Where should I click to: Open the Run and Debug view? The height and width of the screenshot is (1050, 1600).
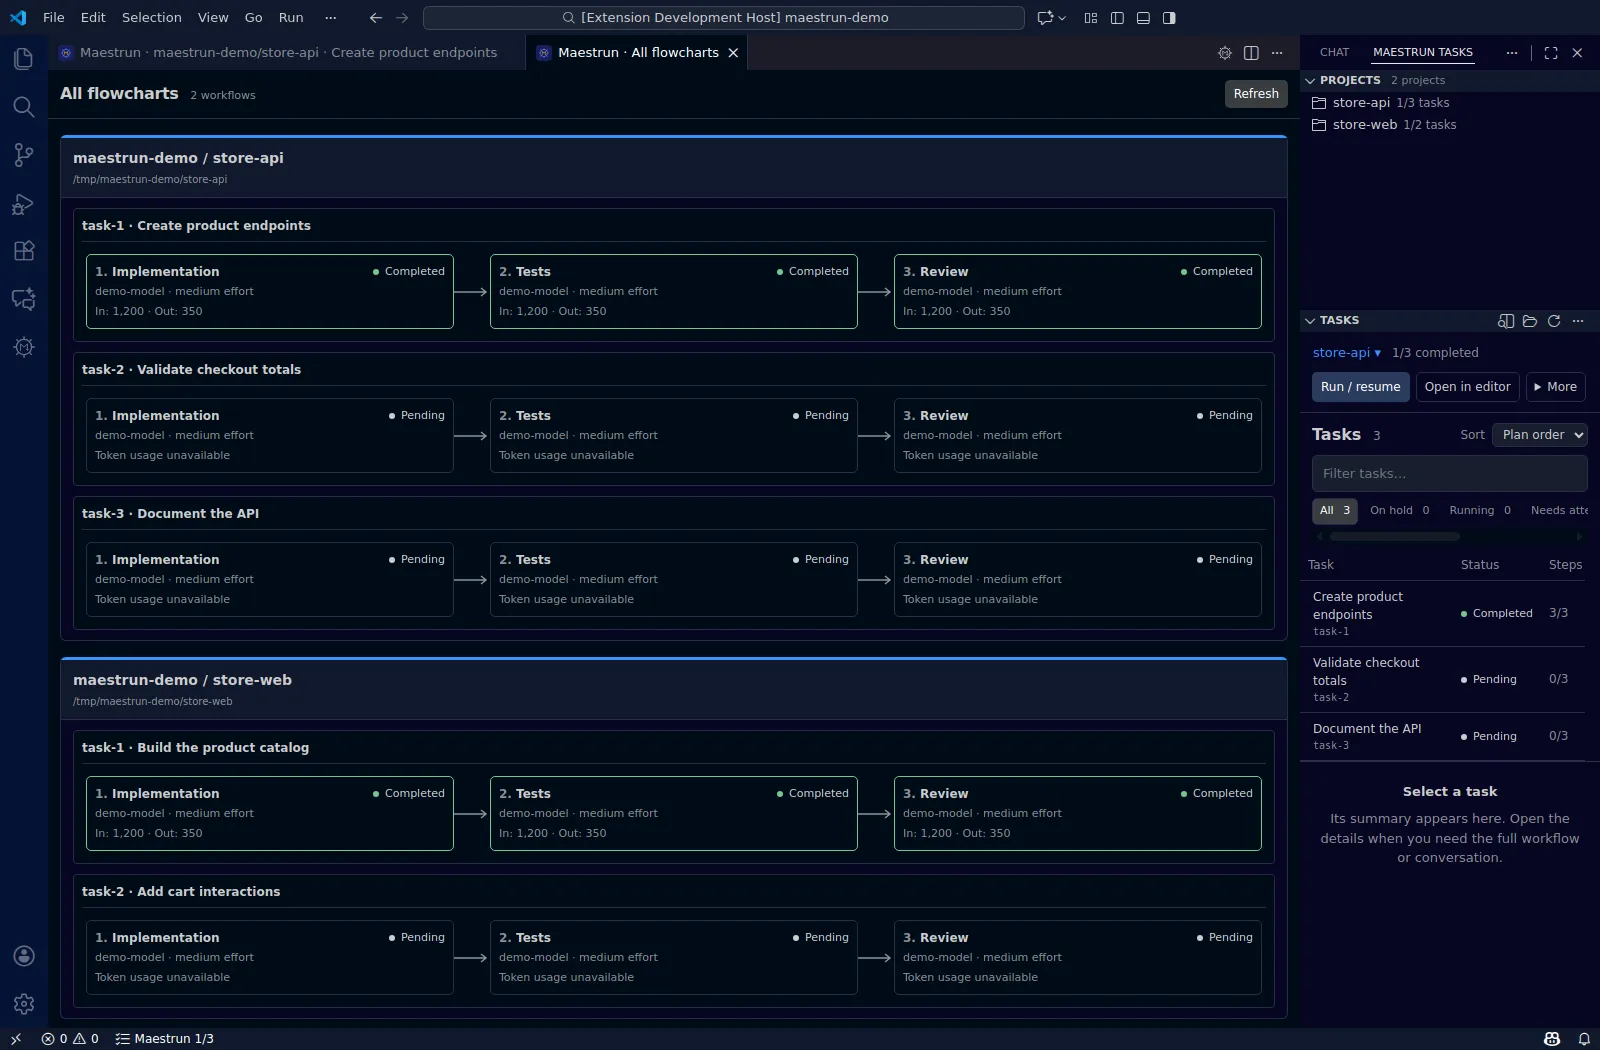(x=24, y=204)
